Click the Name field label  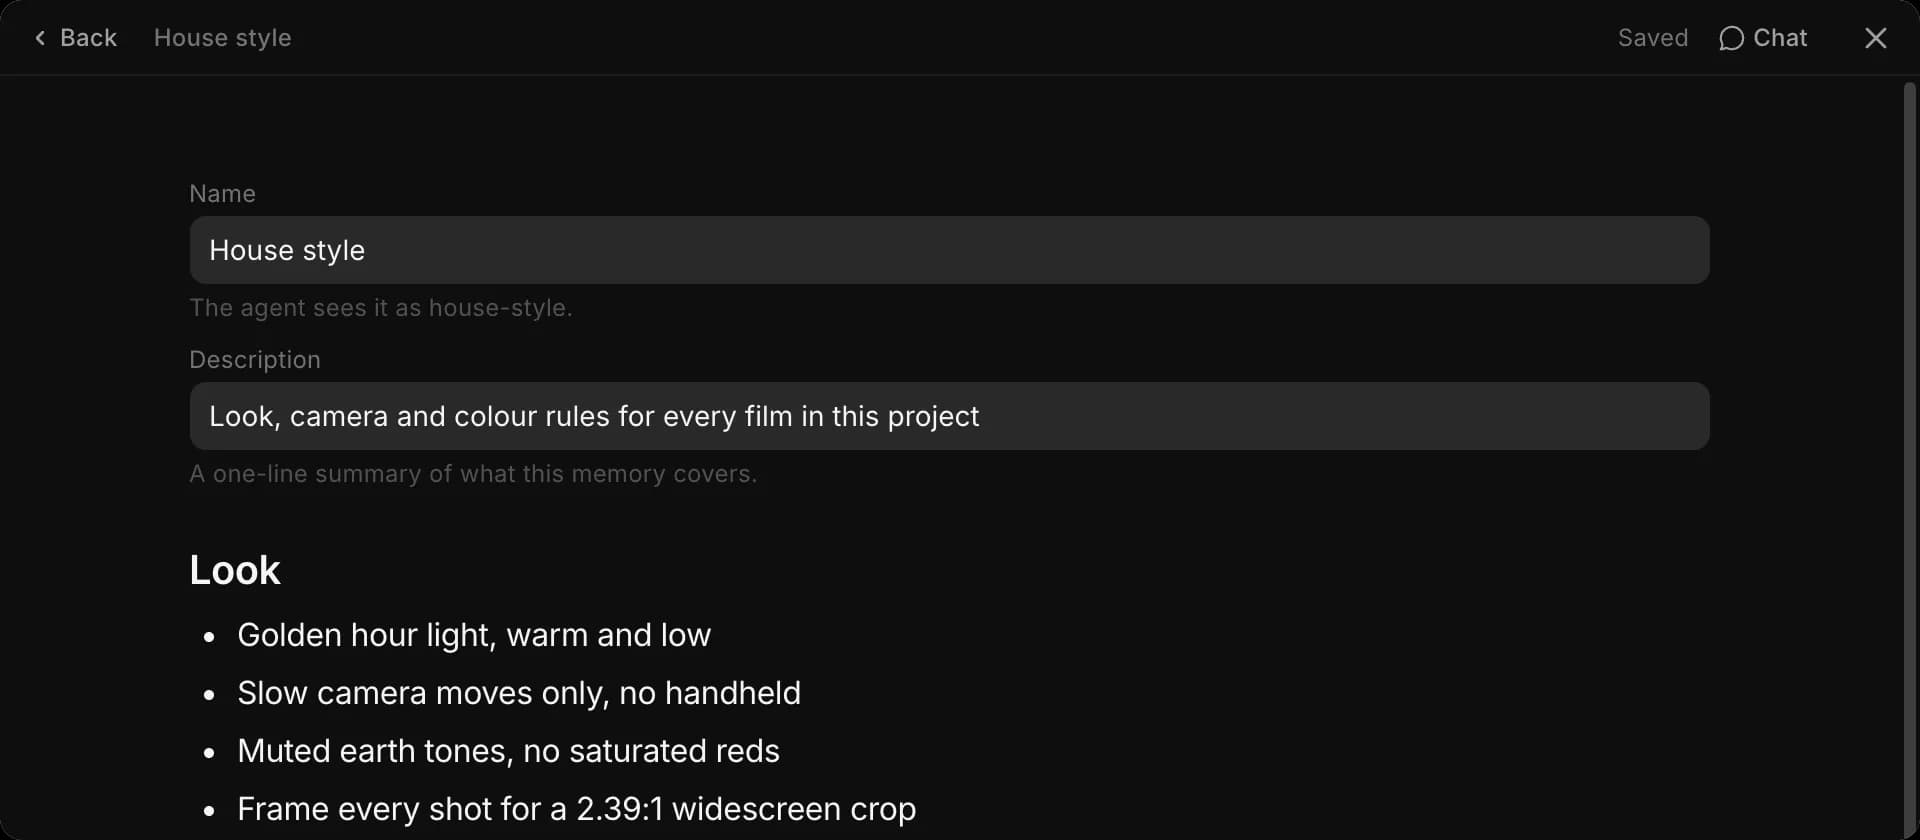pos(222,194)
